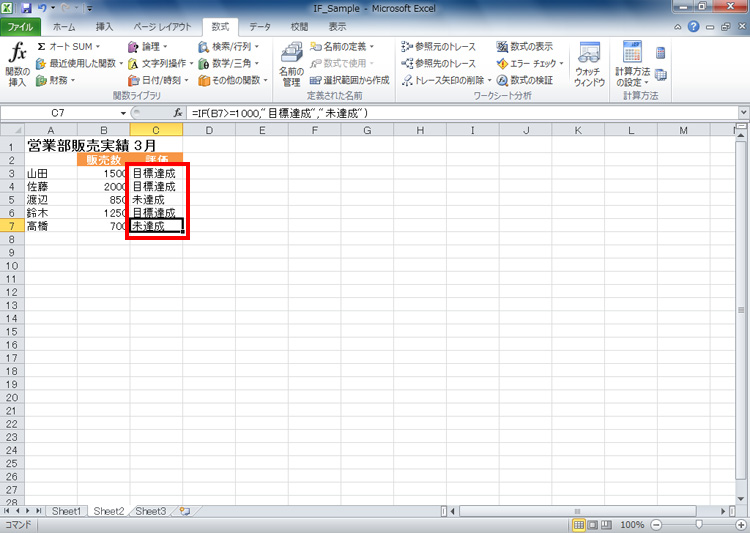Click the Calculate Sheet icon
The width and height of the screenshot is (750, 533).
[x=661, y=74]
